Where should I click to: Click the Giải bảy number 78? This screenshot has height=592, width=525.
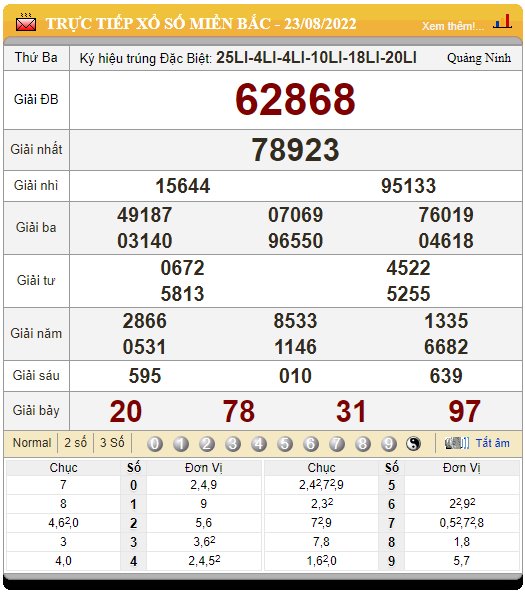[x=239, y=411]
